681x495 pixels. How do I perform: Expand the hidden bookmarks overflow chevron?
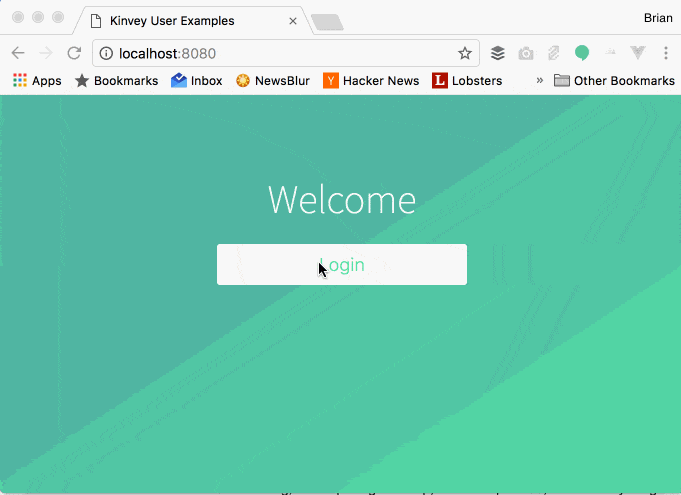(540, 80)
